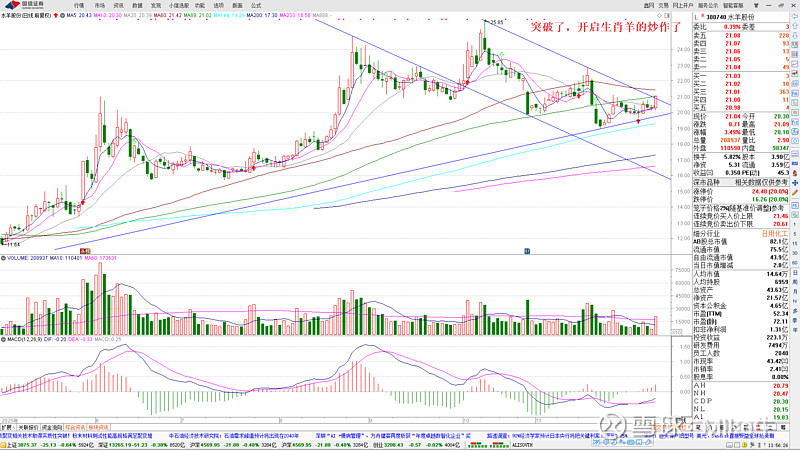
Task: Click the X10 scale label beside volume axis
Action: pyautogui.click(x=677, y=332)
